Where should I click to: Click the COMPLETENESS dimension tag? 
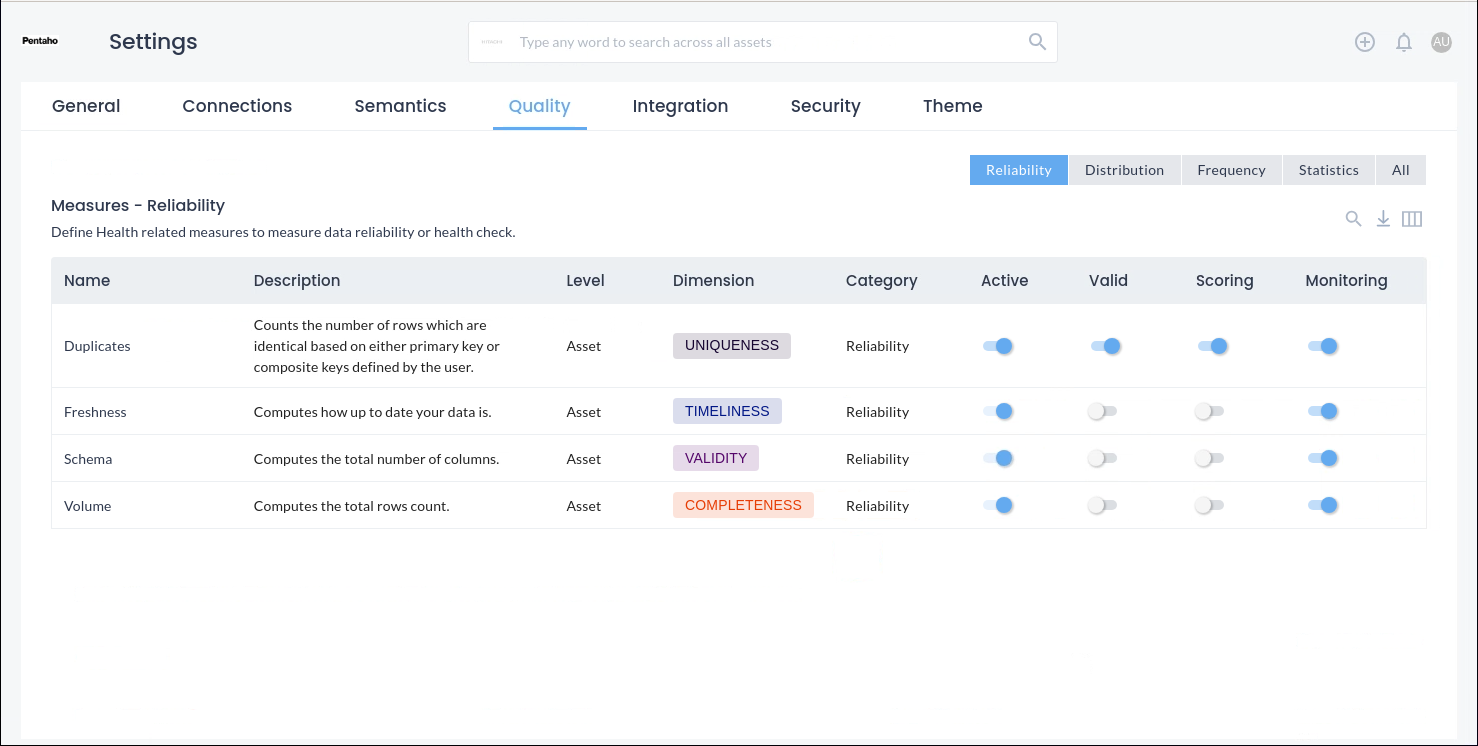743,506
